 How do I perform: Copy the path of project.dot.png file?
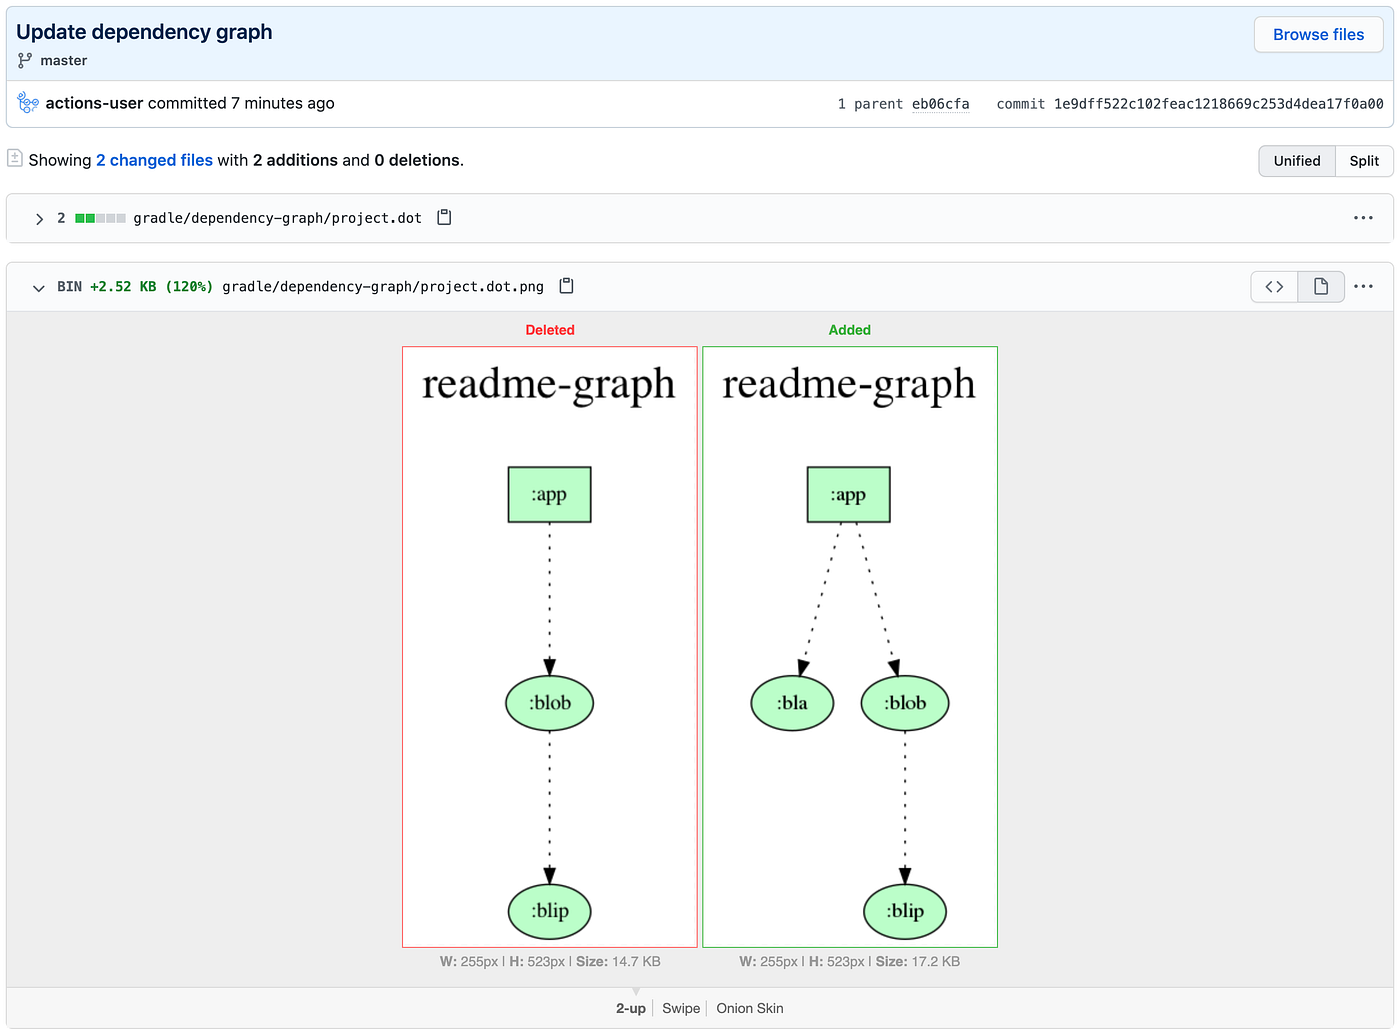pyautogui.click(x=566, y=286)
